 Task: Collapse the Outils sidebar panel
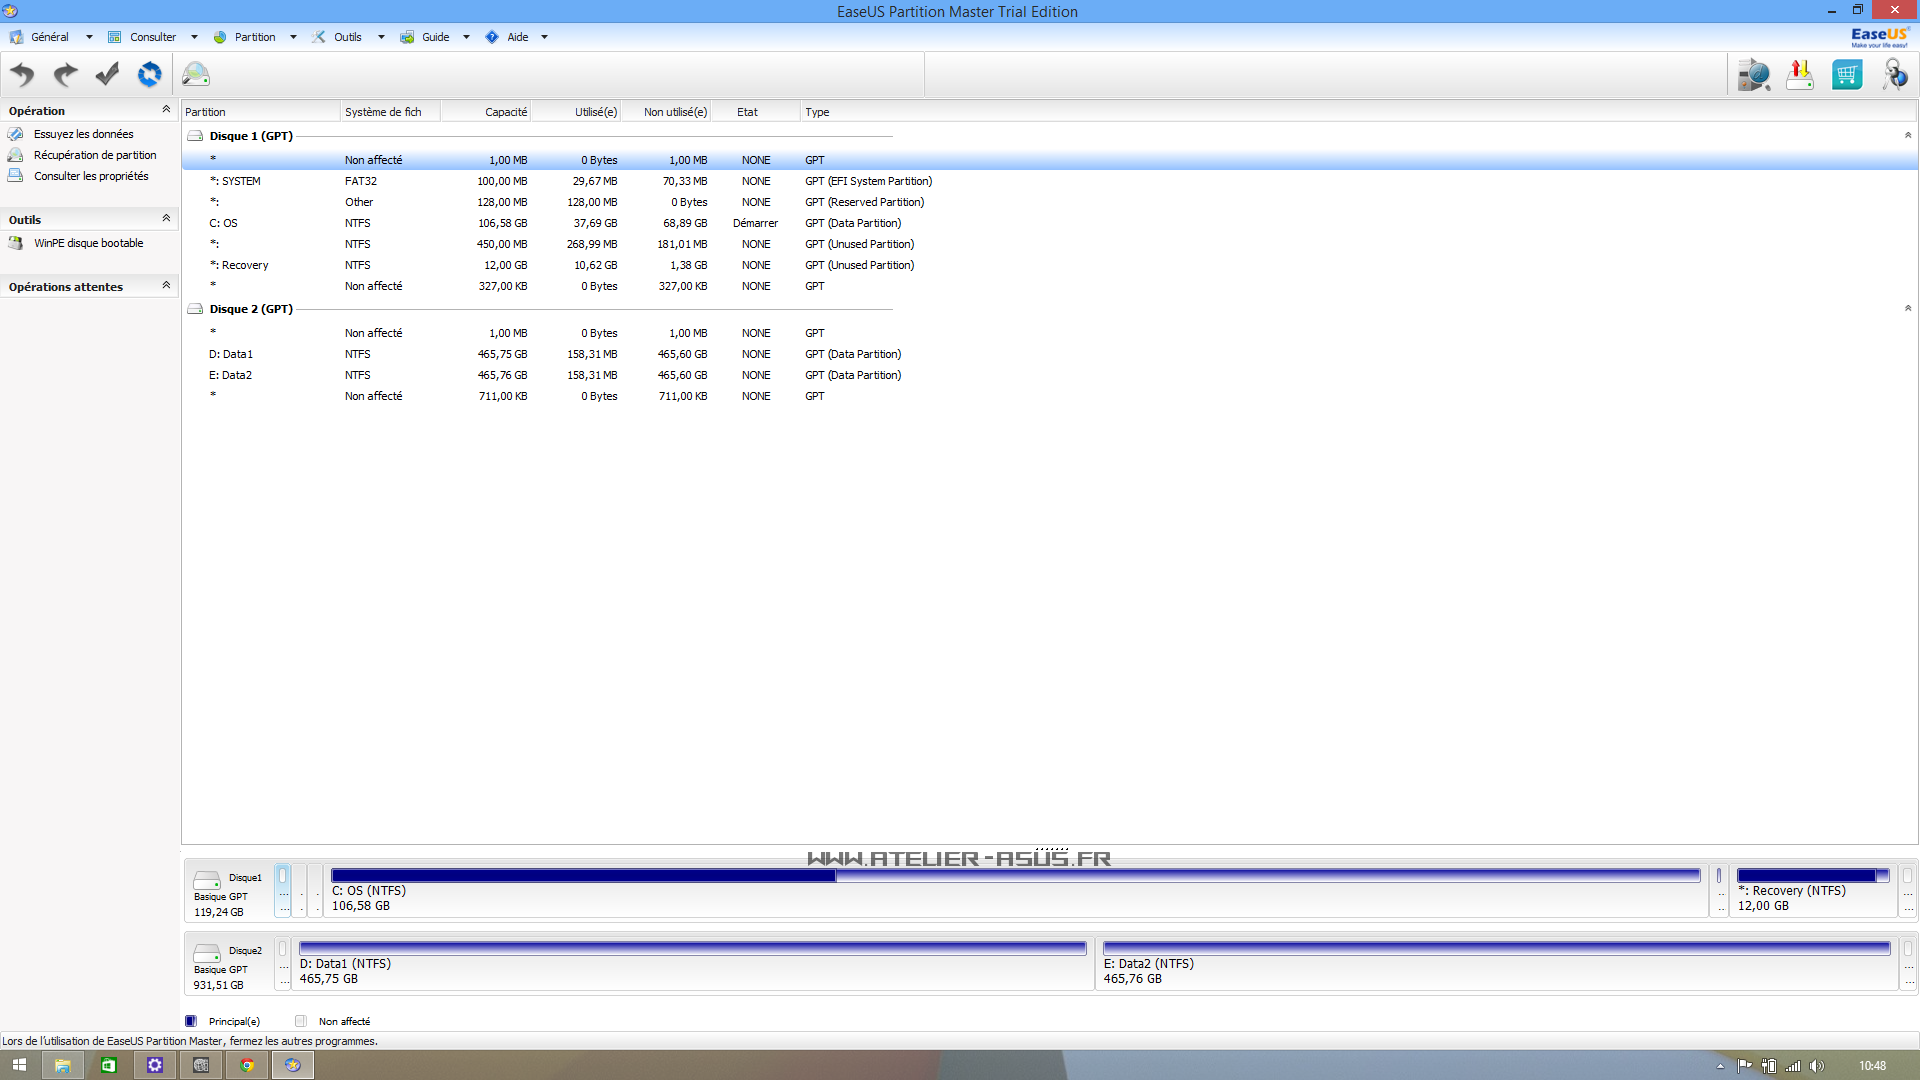point(166,219)
